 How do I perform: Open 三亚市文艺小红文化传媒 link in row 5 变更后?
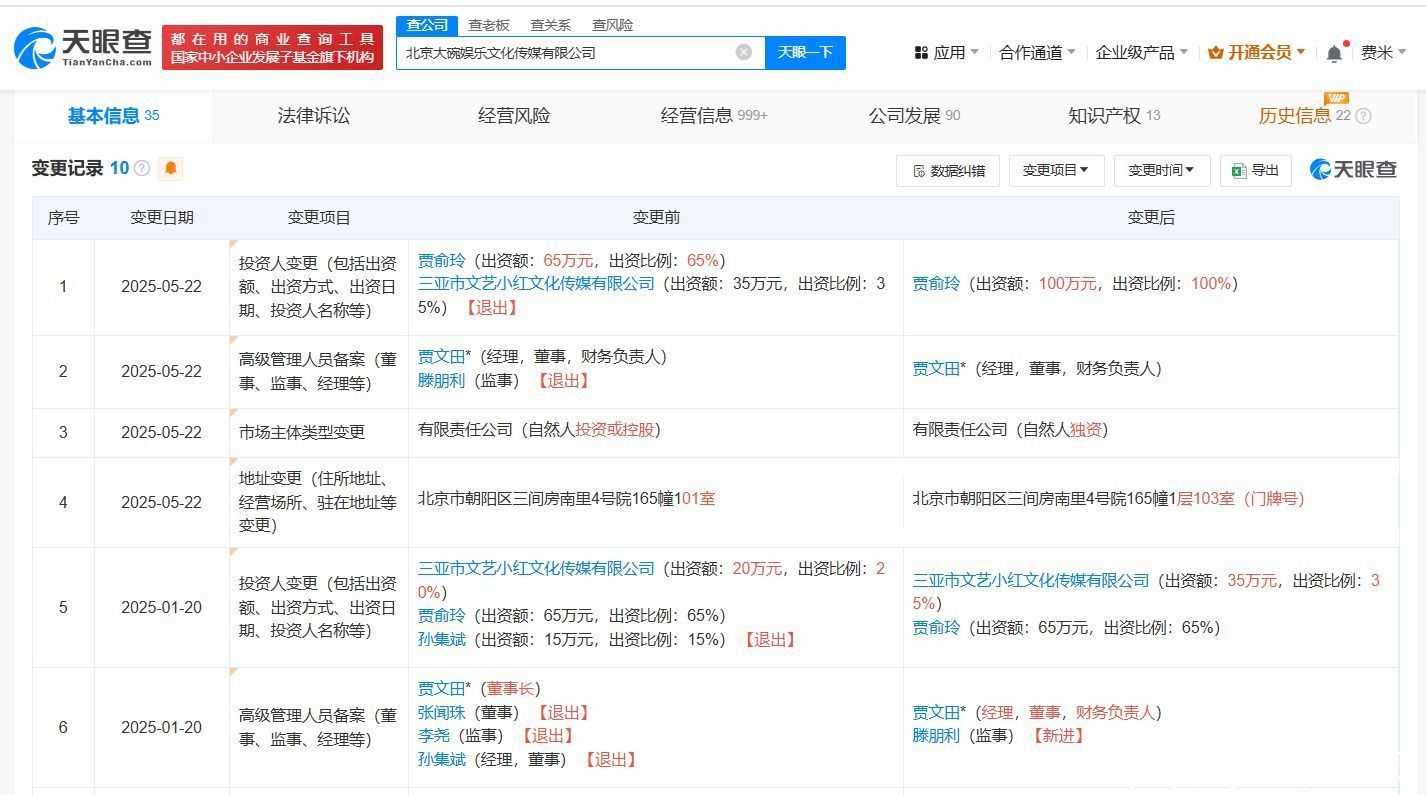click(x=1031, y=580)
